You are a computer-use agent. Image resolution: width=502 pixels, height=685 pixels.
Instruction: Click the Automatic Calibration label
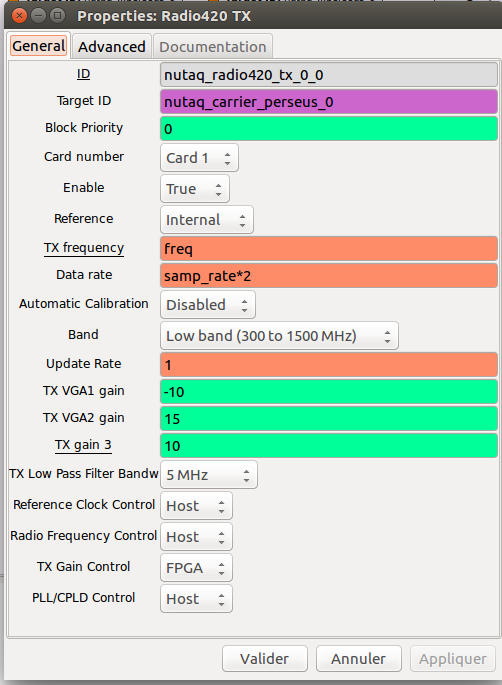[84, 303]
